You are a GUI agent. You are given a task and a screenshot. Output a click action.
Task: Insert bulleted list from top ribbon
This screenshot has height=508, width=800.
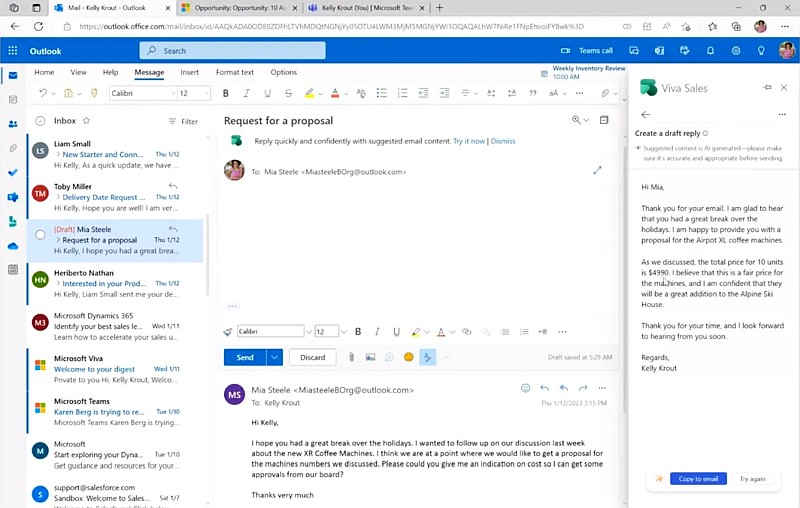coord(381,93)
